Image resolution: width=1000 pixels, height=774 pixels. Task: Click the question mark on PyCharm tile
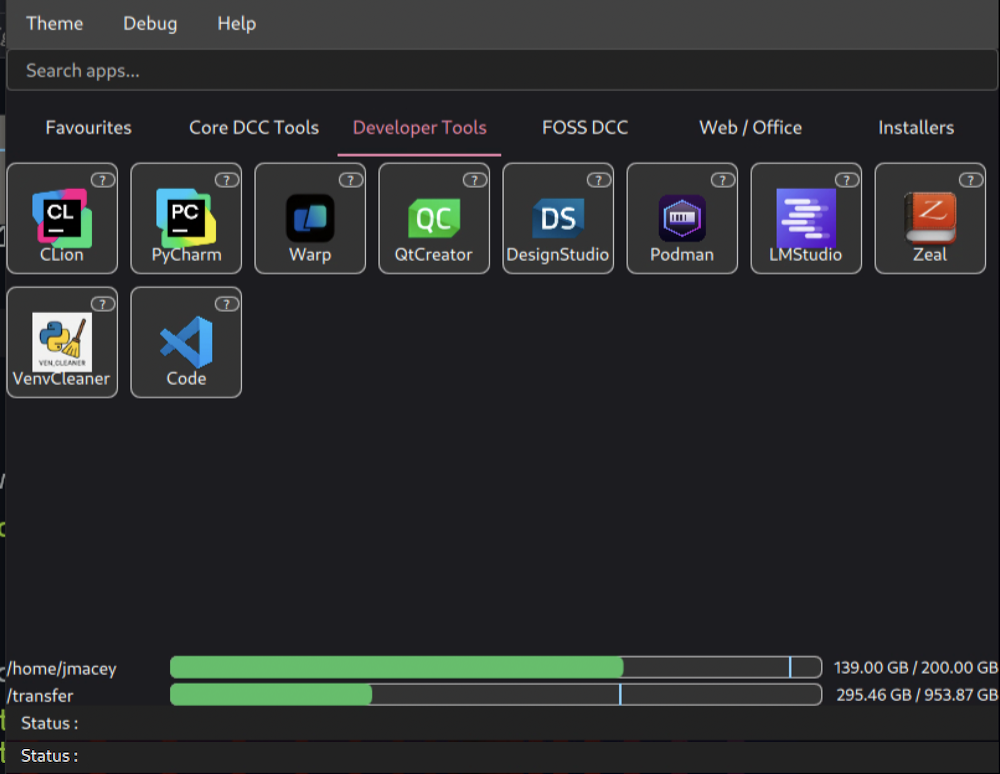click(x=226, y=180)
